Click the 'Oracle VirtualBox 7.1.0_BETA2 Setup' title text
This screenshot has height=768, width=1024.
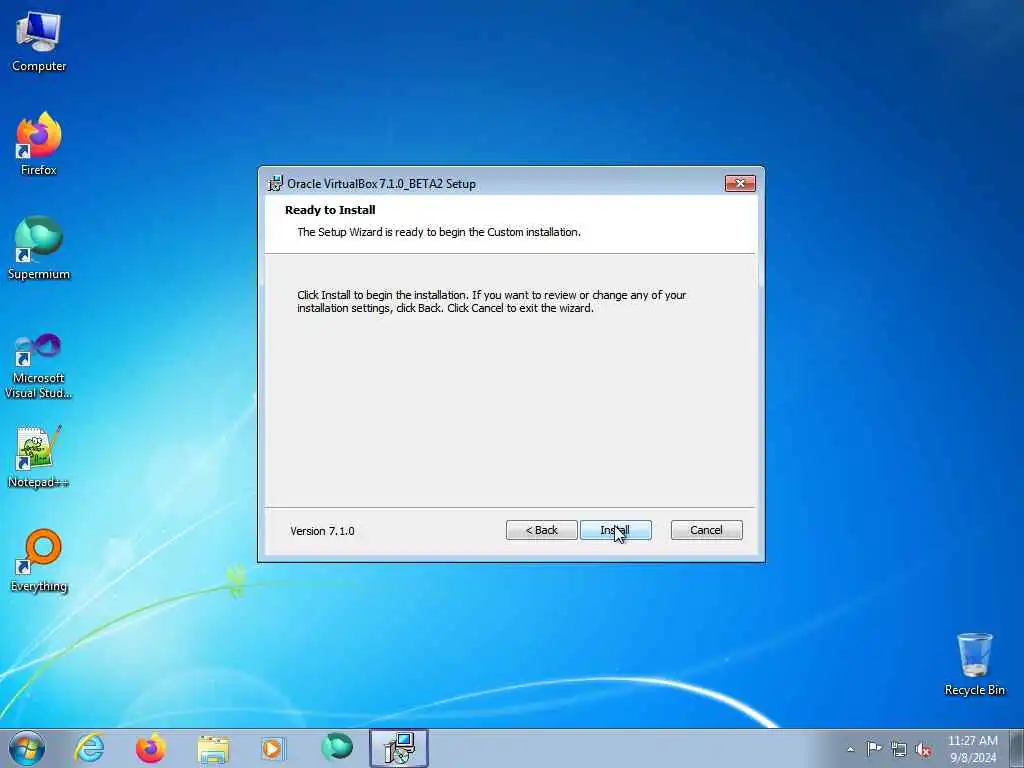[381, 184]
